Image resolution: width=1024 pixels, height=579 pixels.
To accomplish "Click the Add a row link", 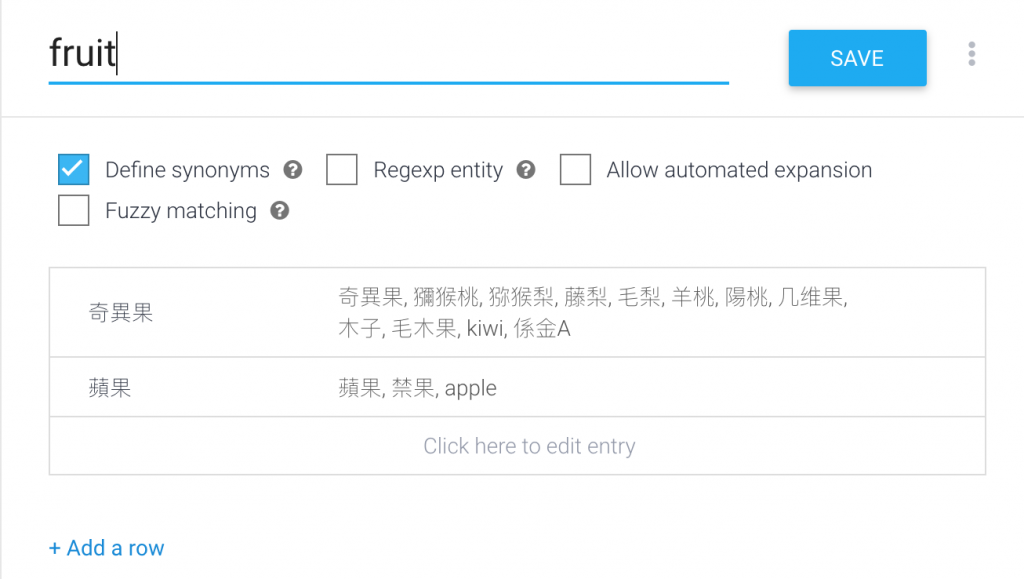I will [106, 548].
